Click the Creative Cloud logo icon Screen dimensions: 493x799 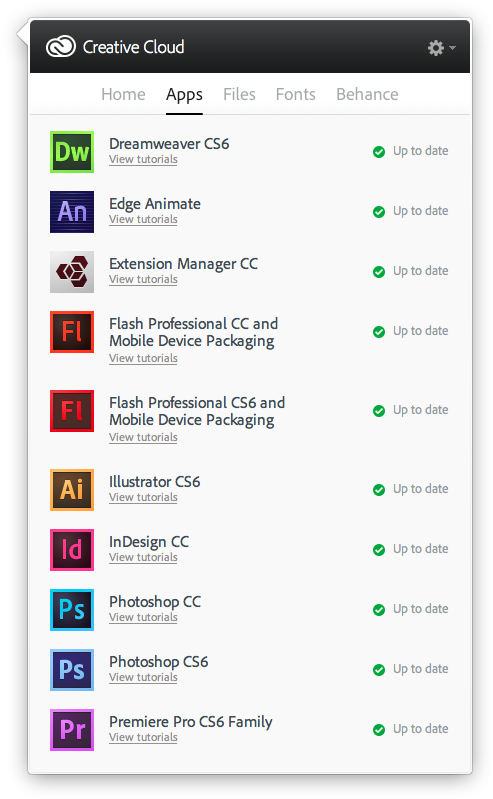[x=61, y=47]
